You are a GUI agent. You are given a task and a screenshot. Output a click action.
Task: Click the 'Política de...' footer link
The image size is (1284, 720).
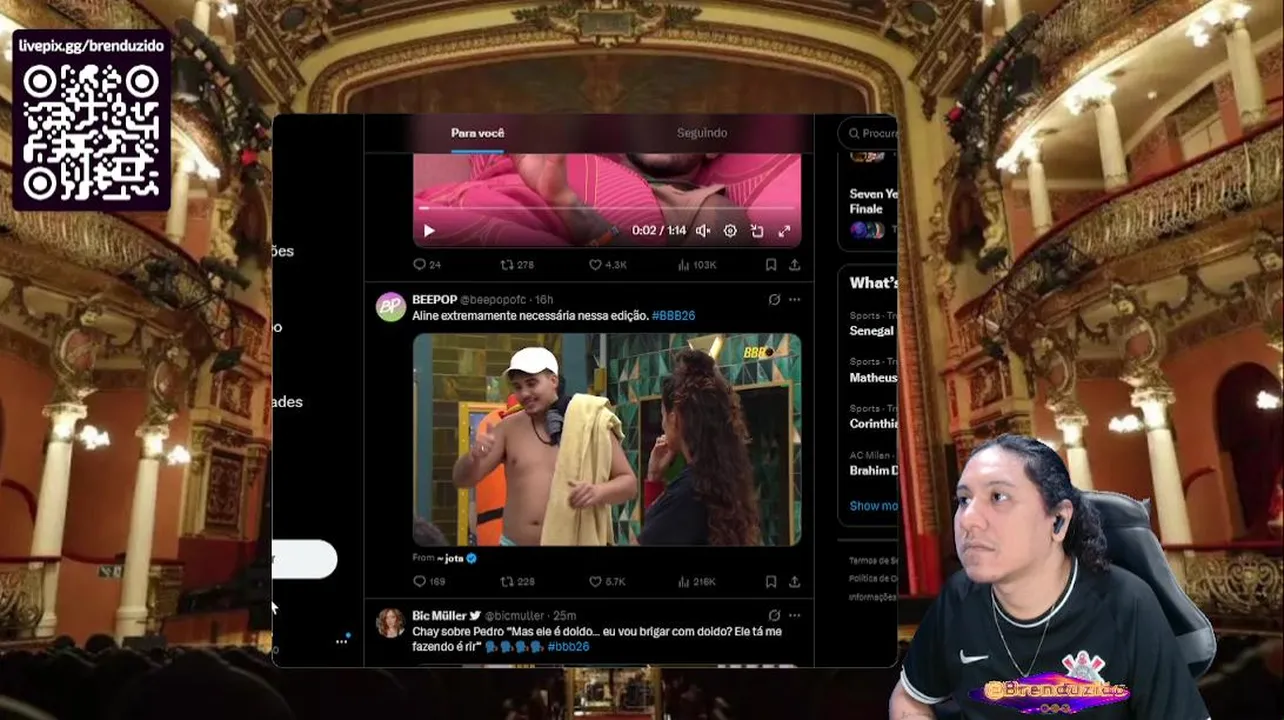[873, 579]
